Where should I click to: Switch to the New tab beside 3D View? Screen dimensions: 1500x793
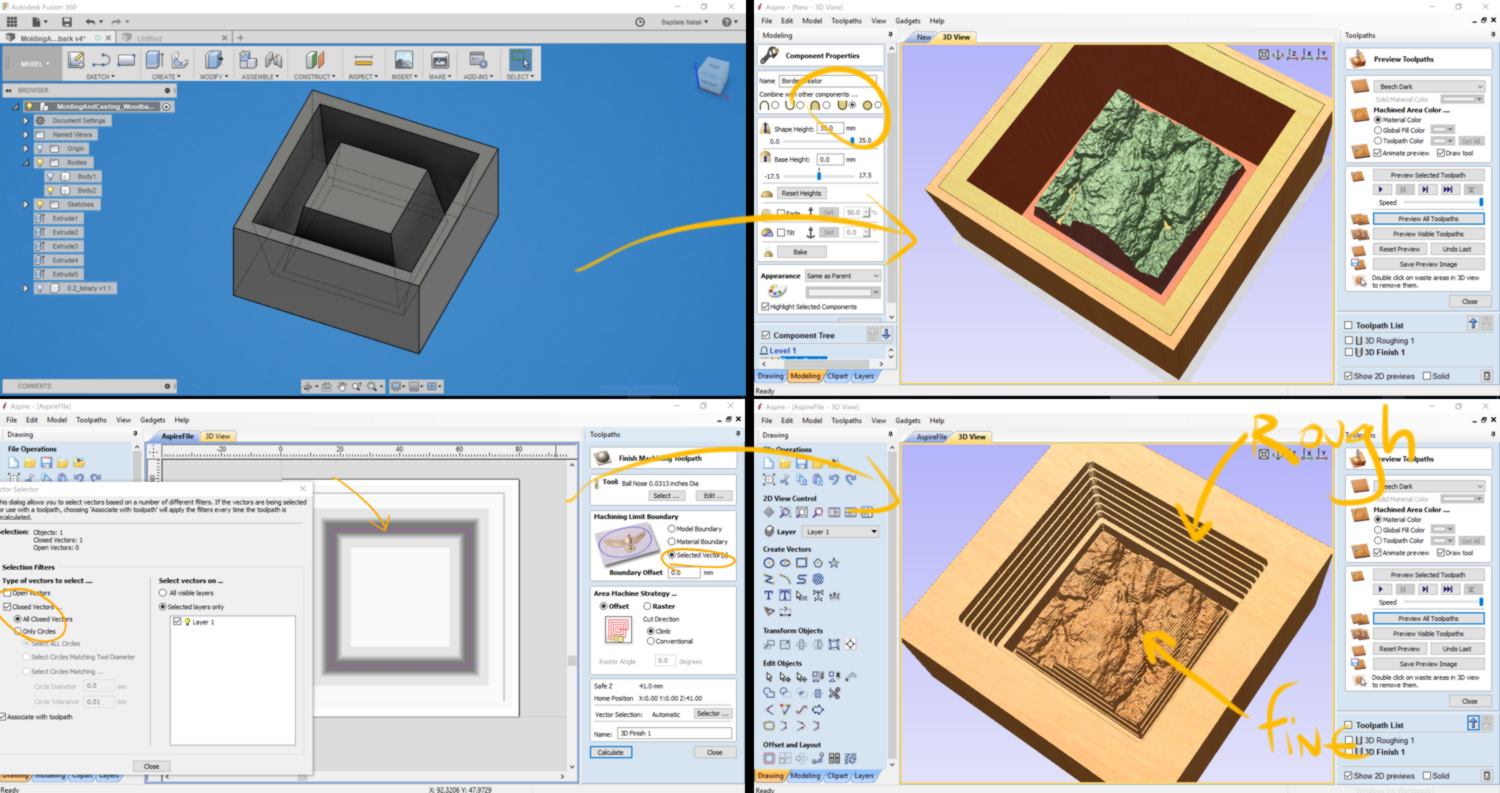pyautogui.click(x=923, y=37)
